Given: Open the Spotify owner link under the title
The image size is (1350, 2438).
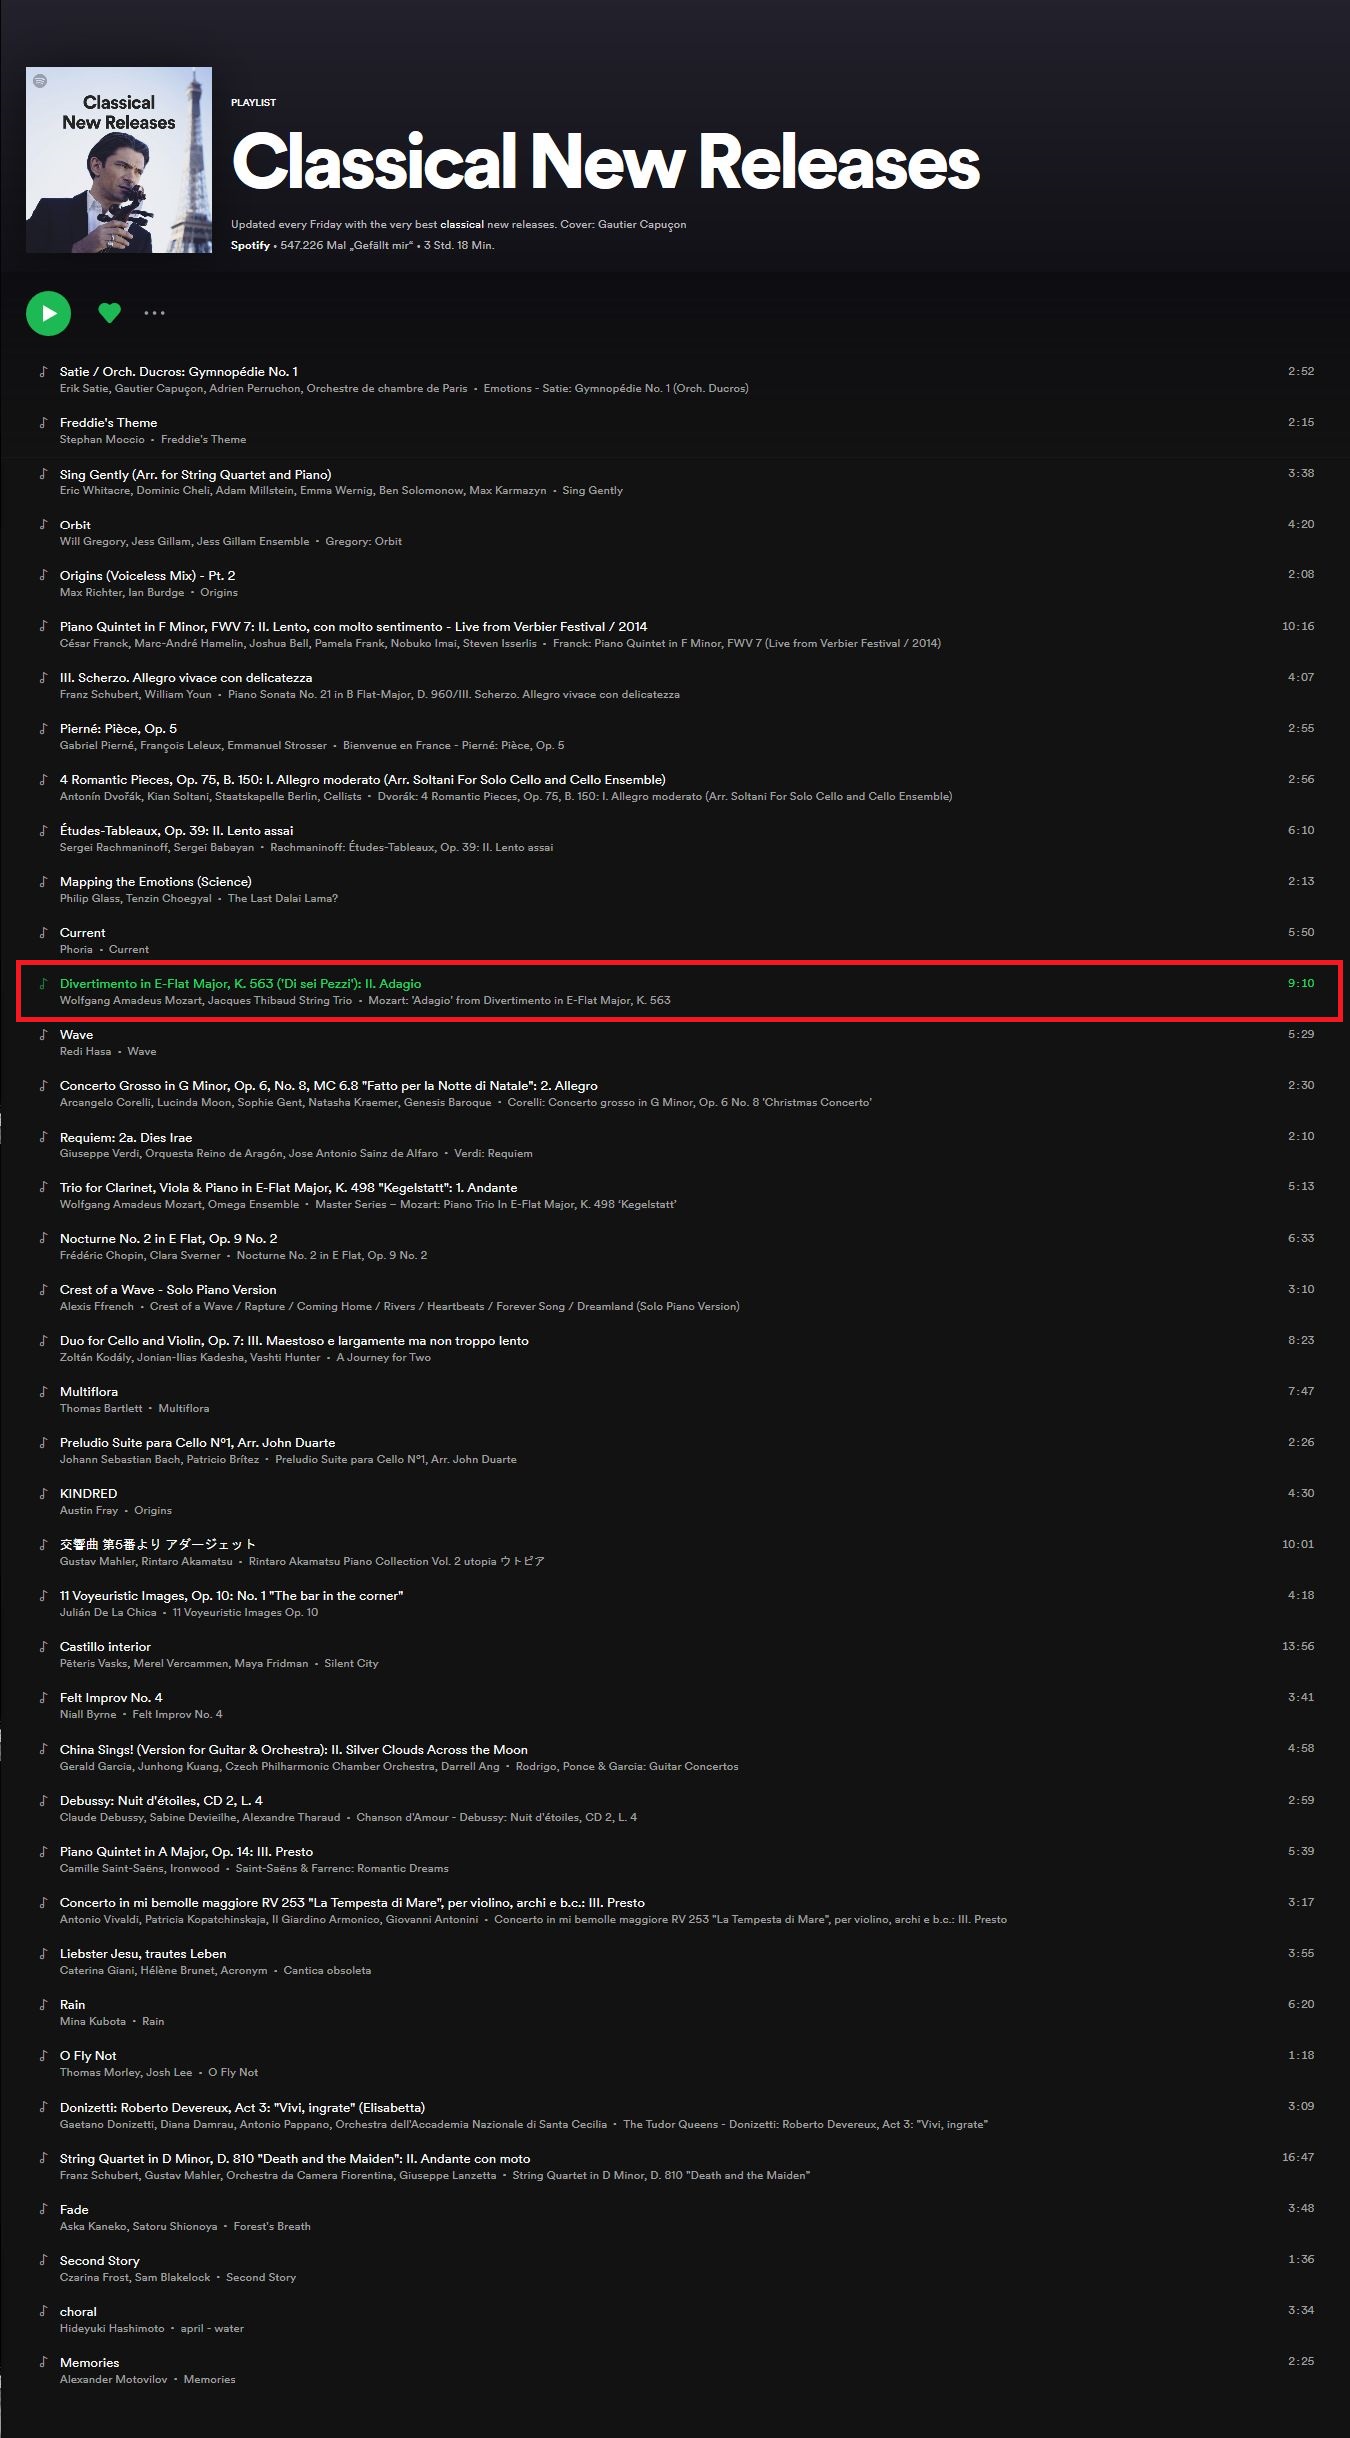Looking at the screenshot, I should coord(250,246).
